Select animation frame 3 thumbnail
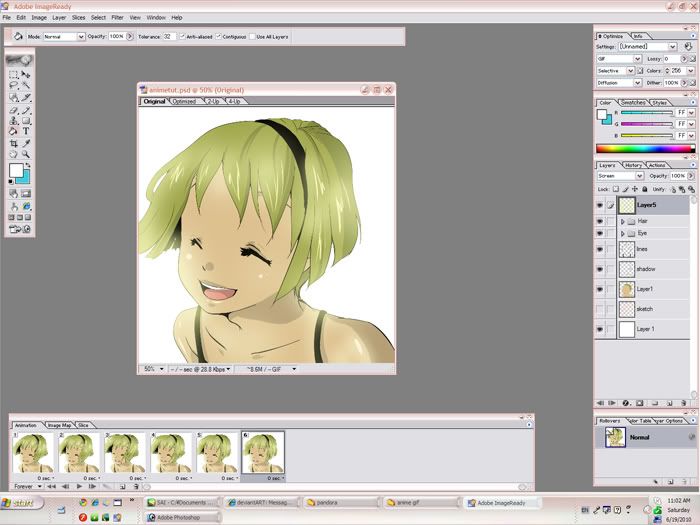Viewport: 700px width, 525px height. click(125, 453)
